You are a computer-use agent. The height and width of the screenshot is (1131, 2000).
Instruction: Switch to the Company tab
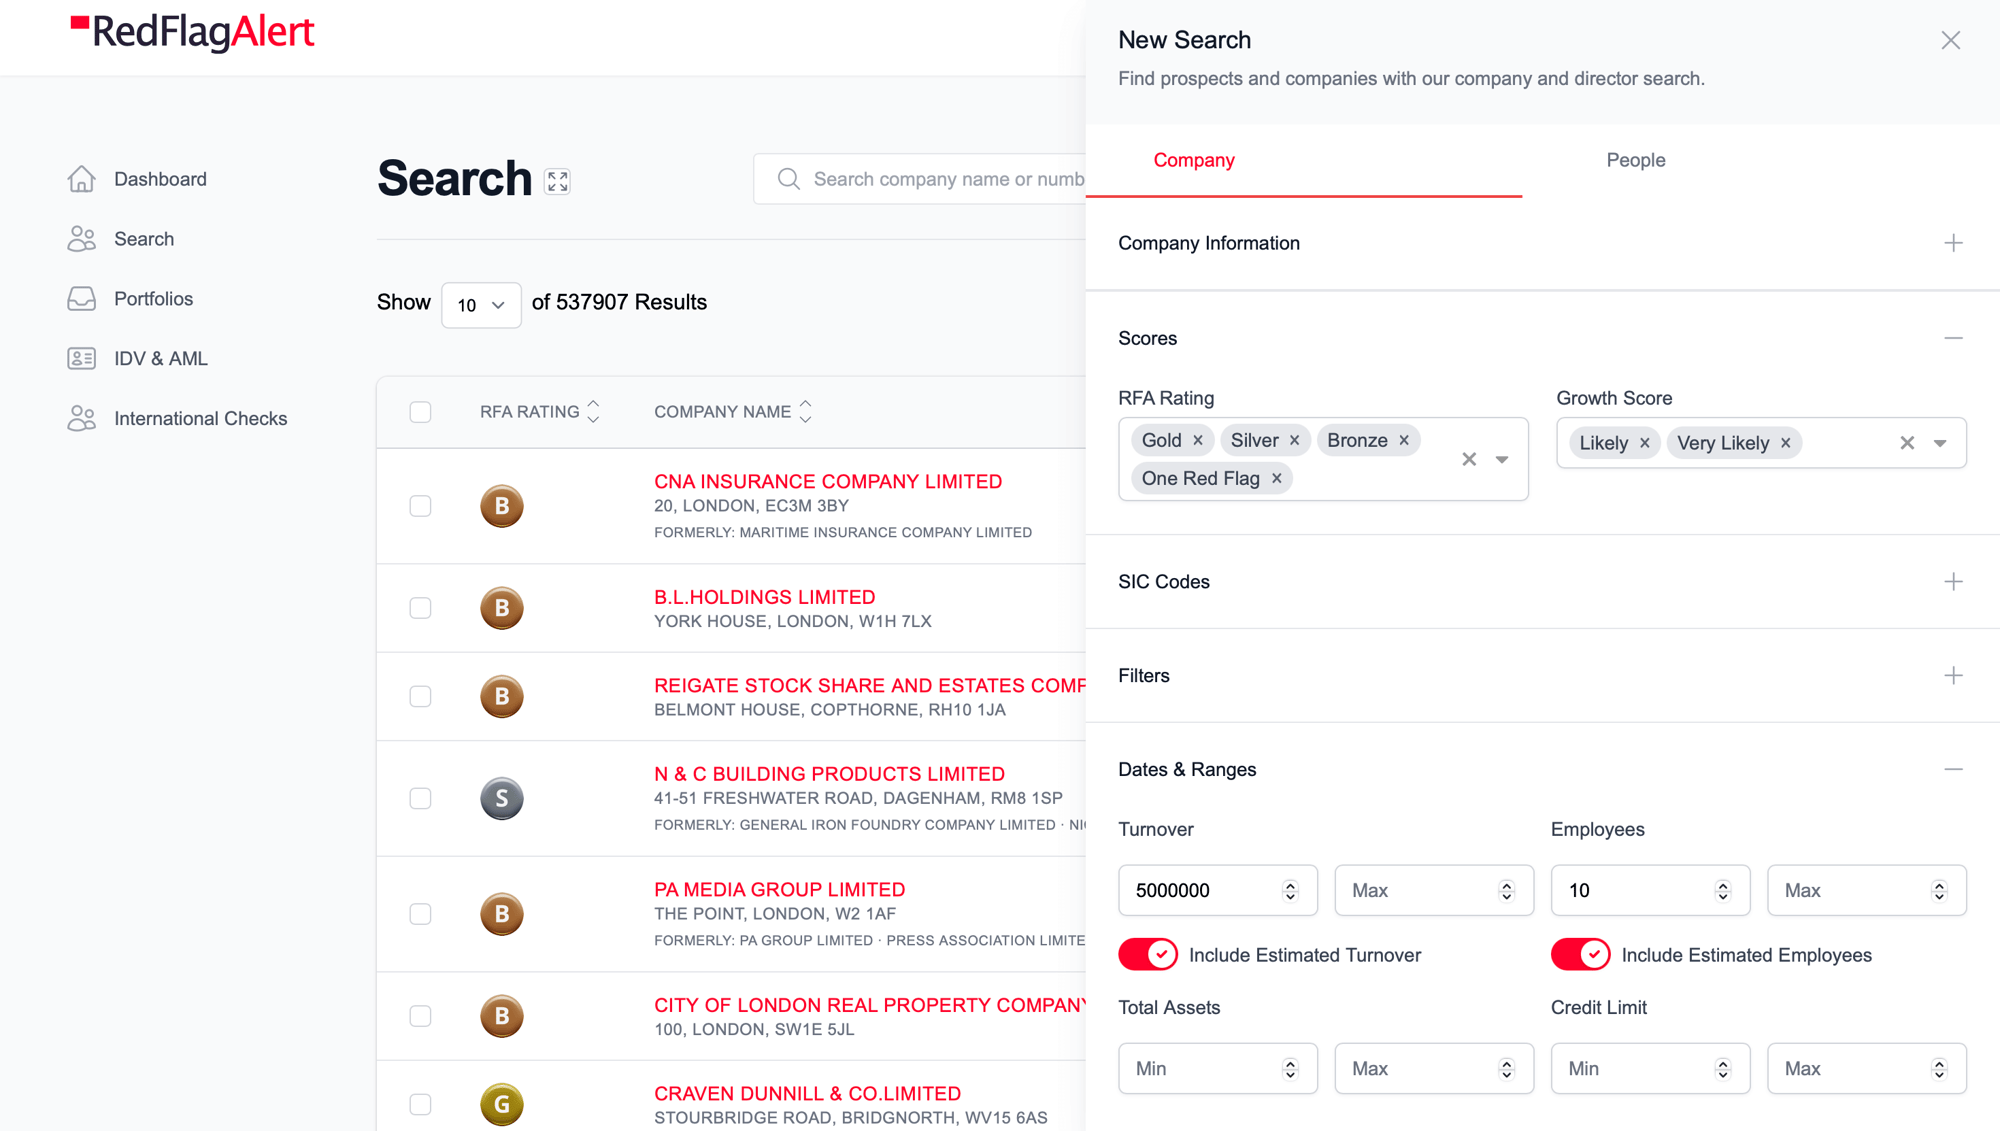coord(1194,160)
